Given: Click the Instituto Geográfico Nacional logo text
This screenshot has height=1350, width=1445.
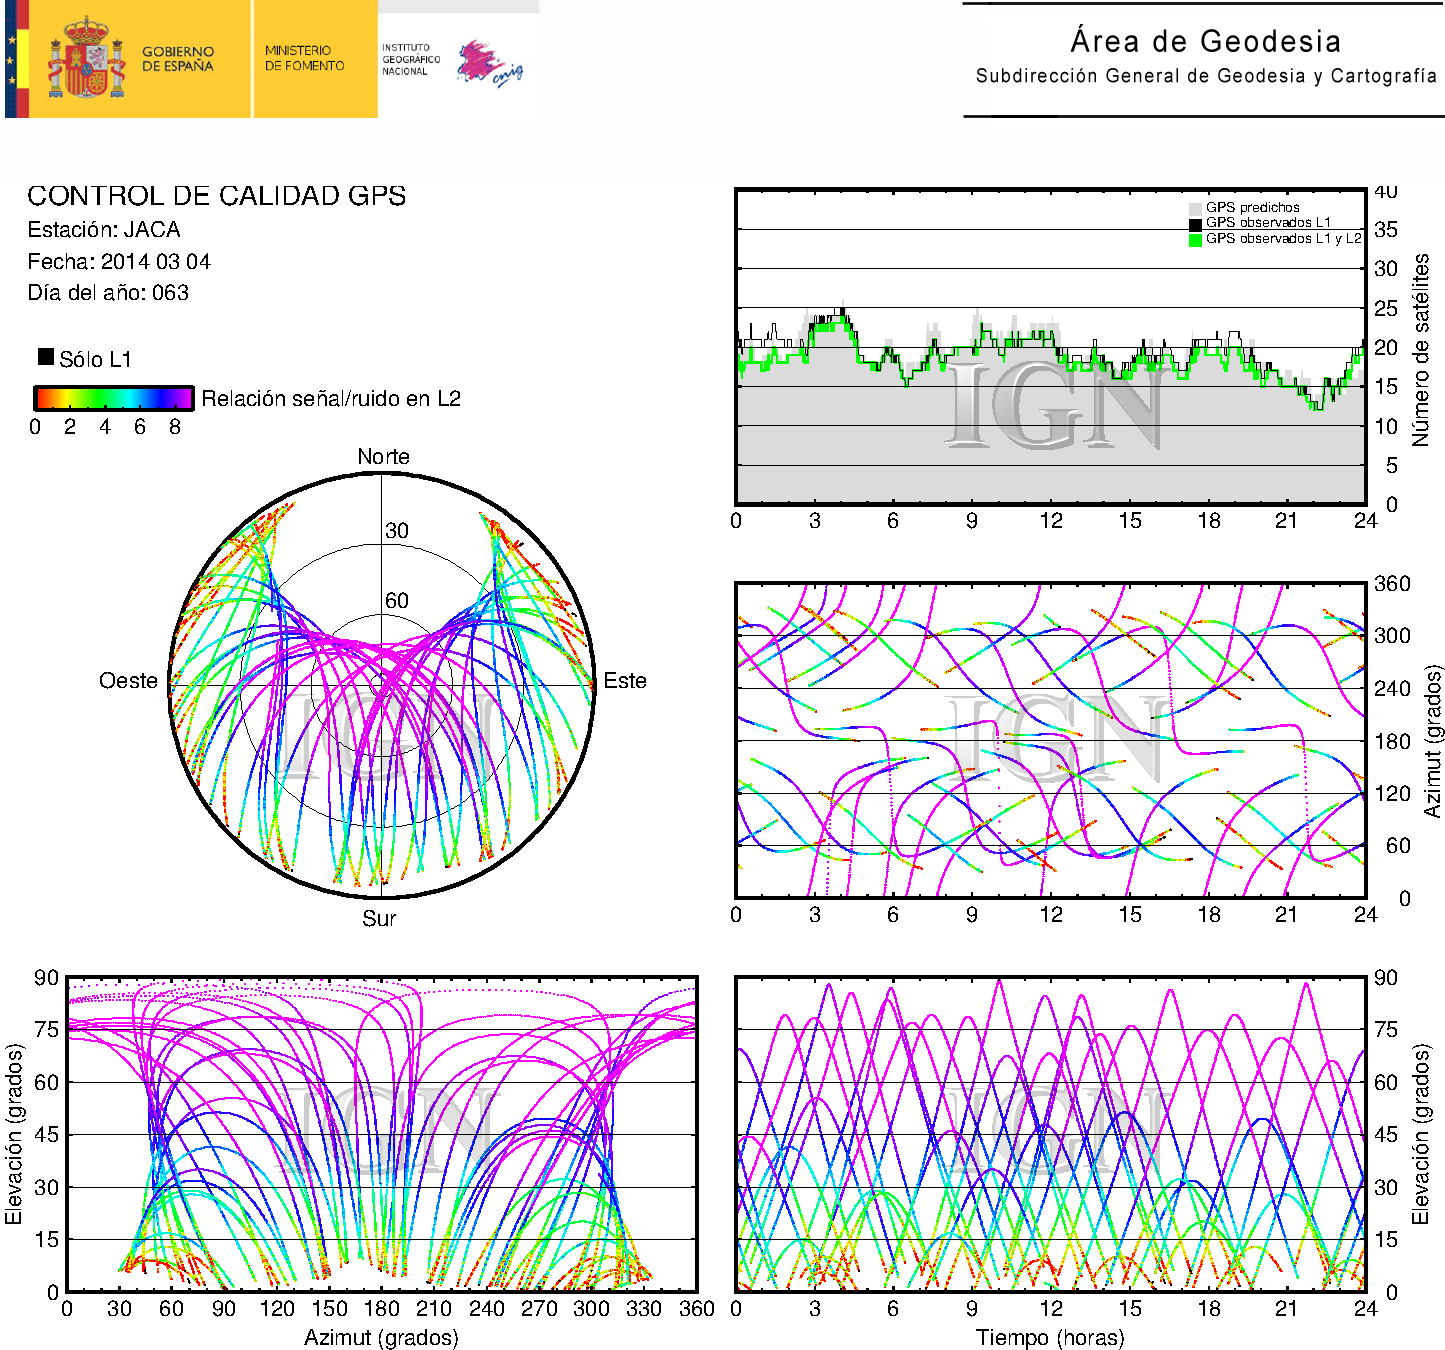Looking at the screenshot, I should [410, 59].
